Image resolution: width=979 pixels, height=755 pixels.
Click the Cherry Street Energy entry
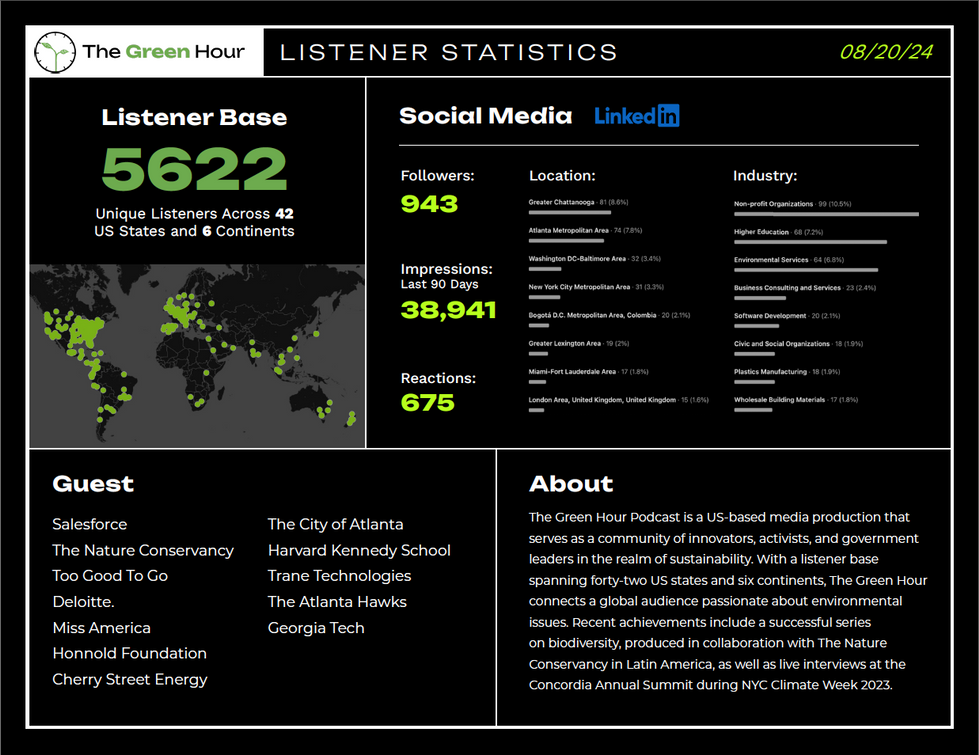(130, 679)
